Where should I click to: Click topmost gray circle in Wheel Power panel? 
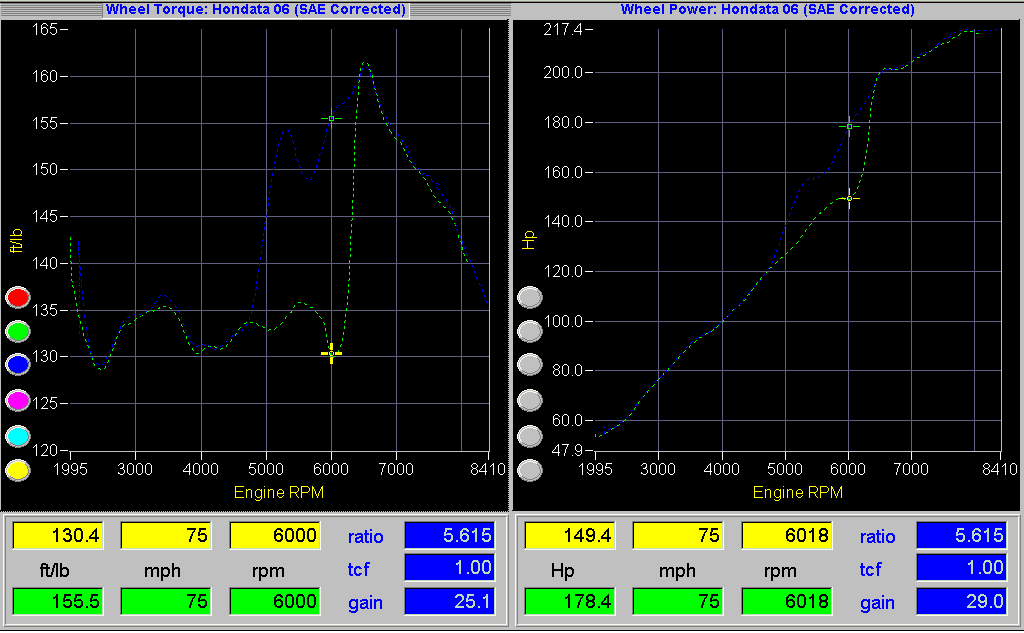530,297
